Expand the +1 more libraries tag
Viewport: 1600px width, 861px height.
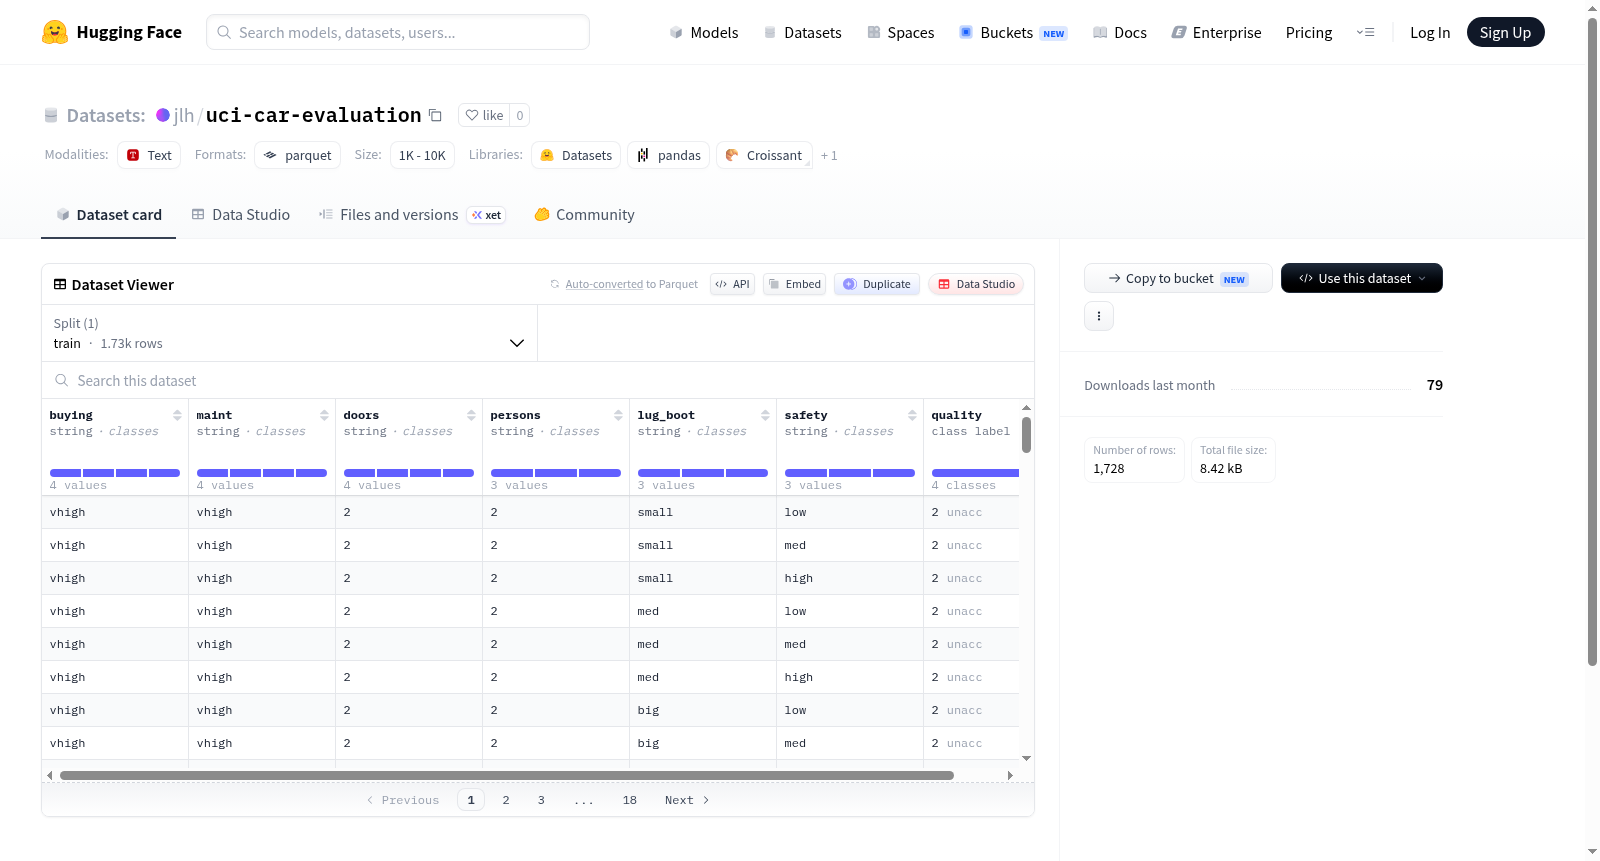click(829, 155)
